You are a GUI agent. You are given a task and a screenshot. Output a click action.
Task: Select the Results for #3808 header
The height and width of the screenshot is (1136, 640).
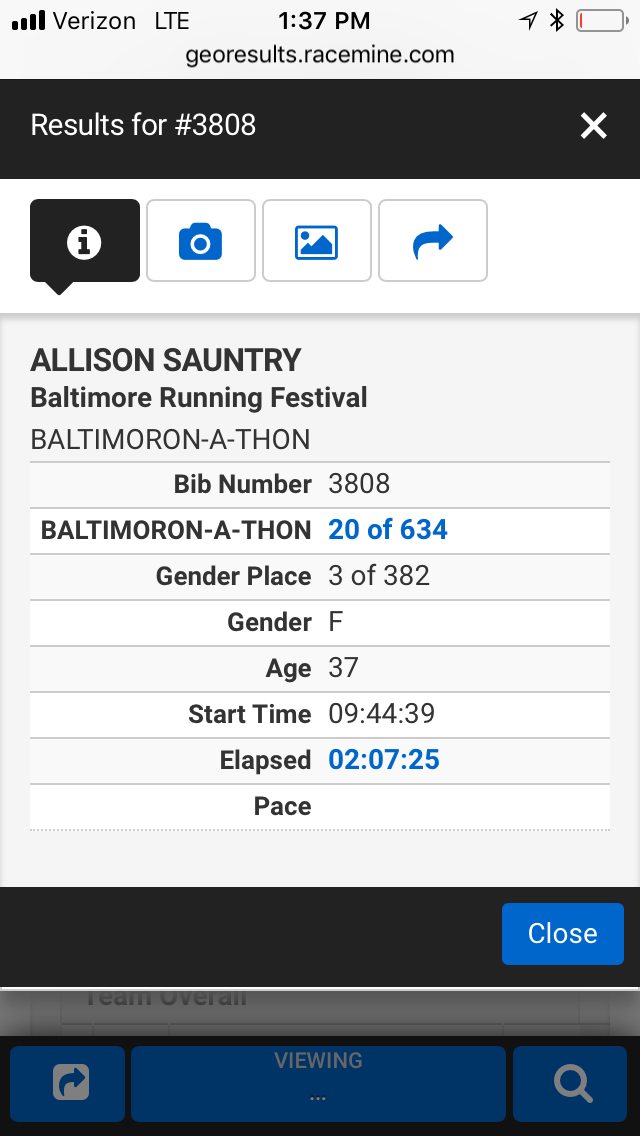point(143,126)
